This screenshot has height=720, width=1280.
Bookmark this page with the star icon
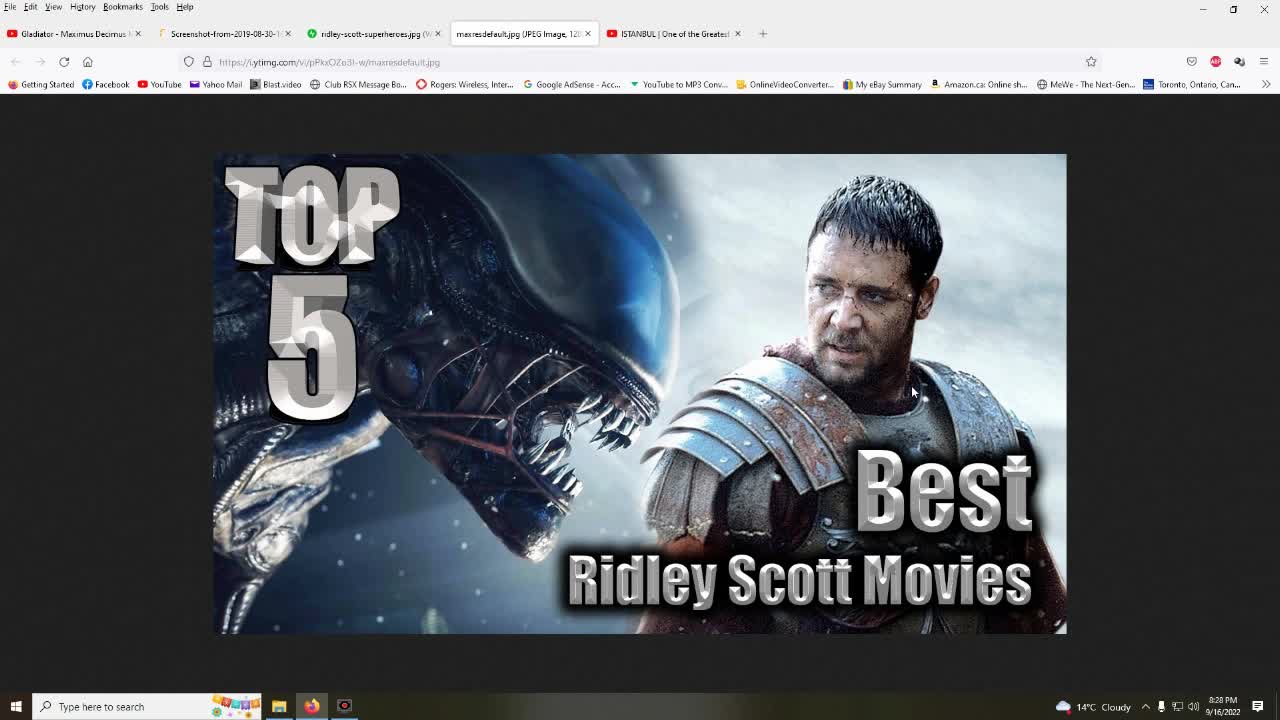(1091, 62)
